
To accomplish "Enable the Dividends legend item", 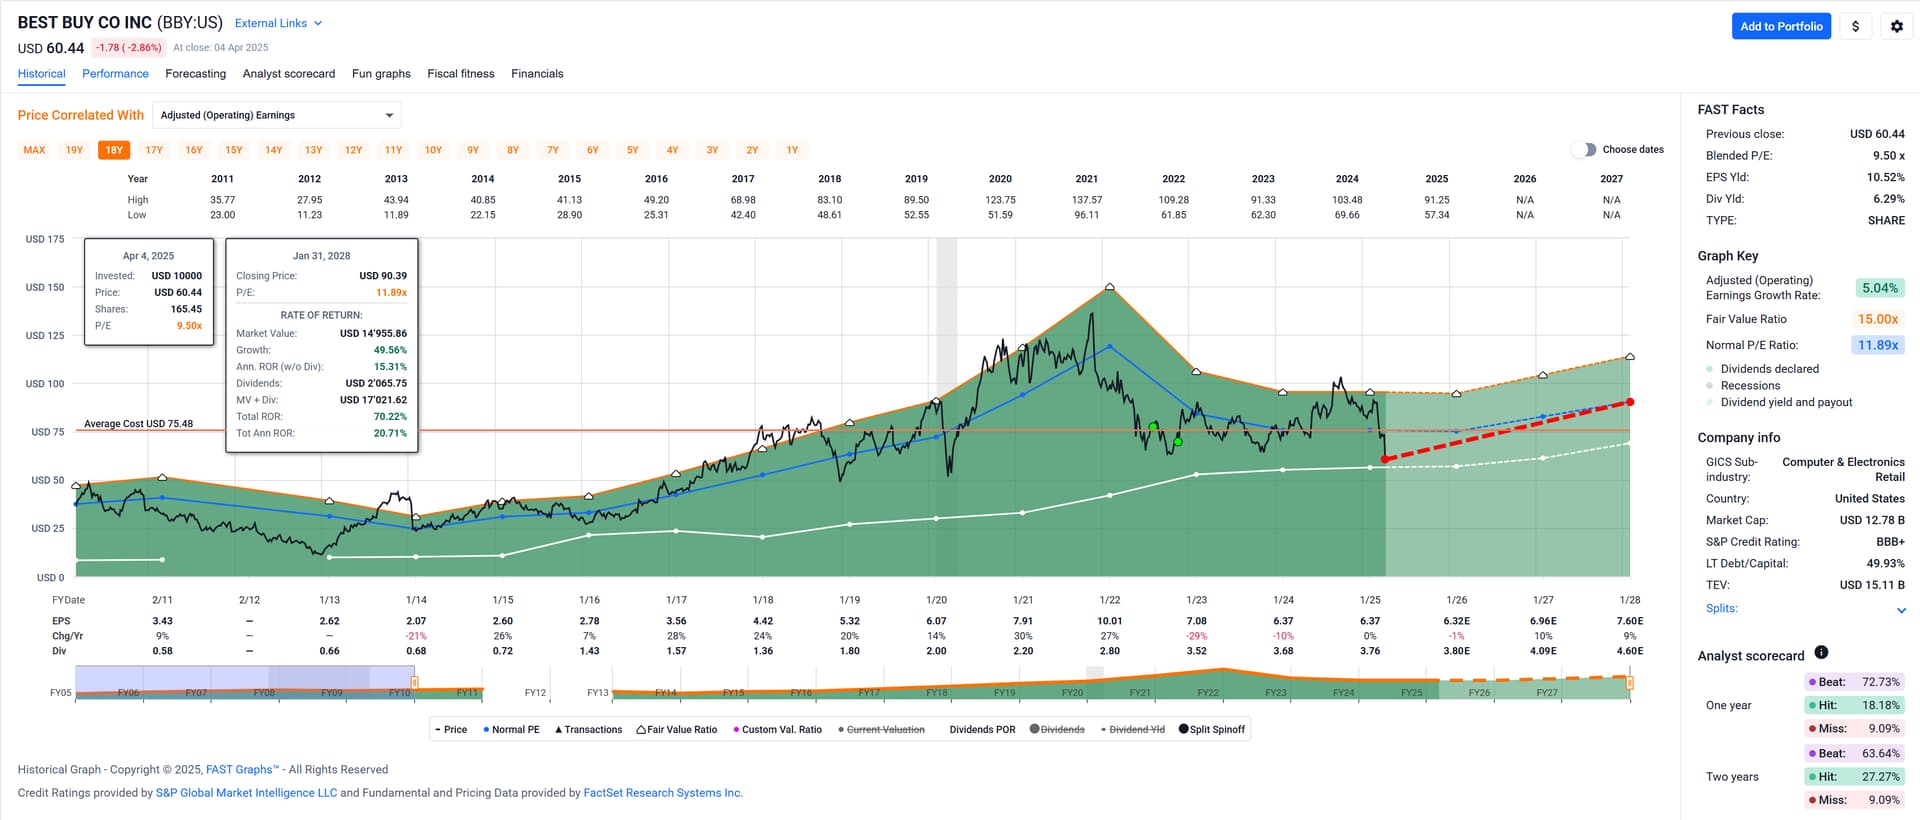I will pos(1057,730).
